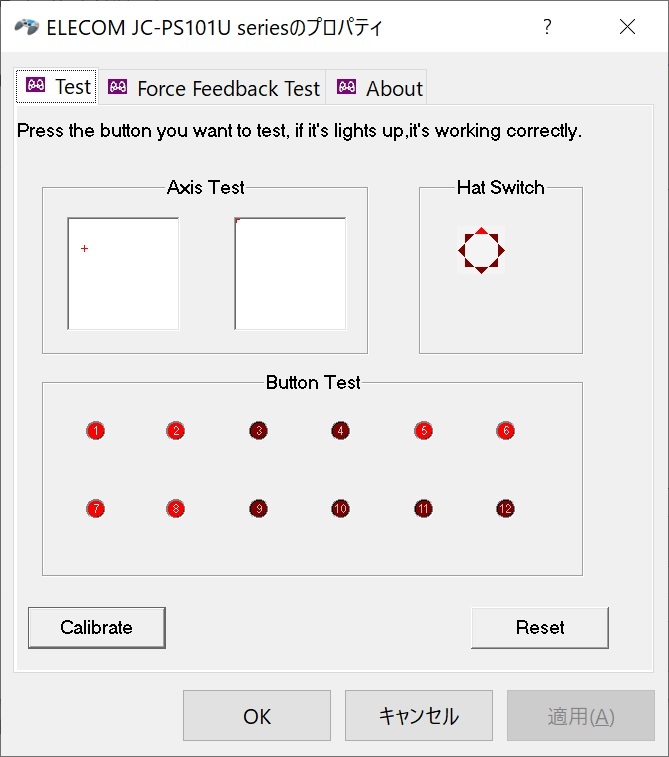Select button indicator number 12
Viewport: 669px width, 757px height.
click(505, 508)
